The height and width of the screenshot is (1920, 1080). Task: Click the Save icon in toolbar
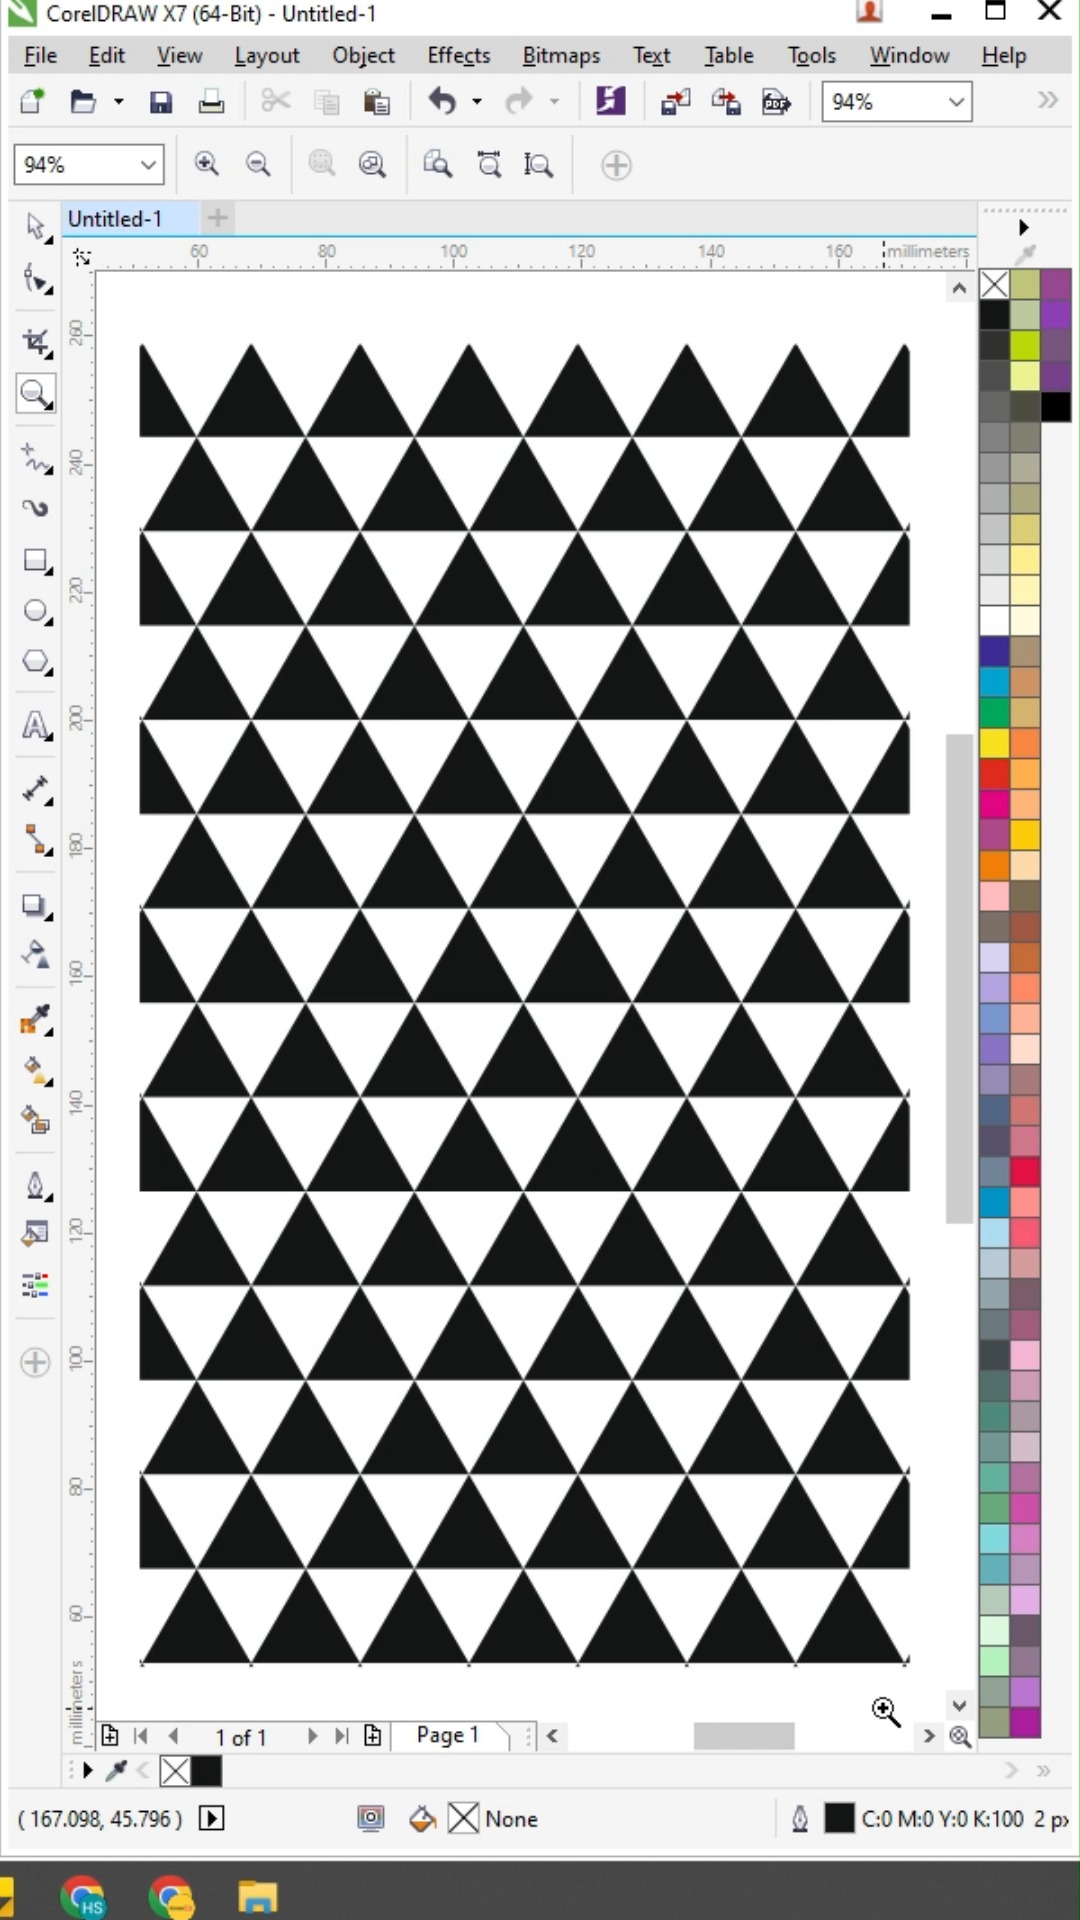click(160, 102)
